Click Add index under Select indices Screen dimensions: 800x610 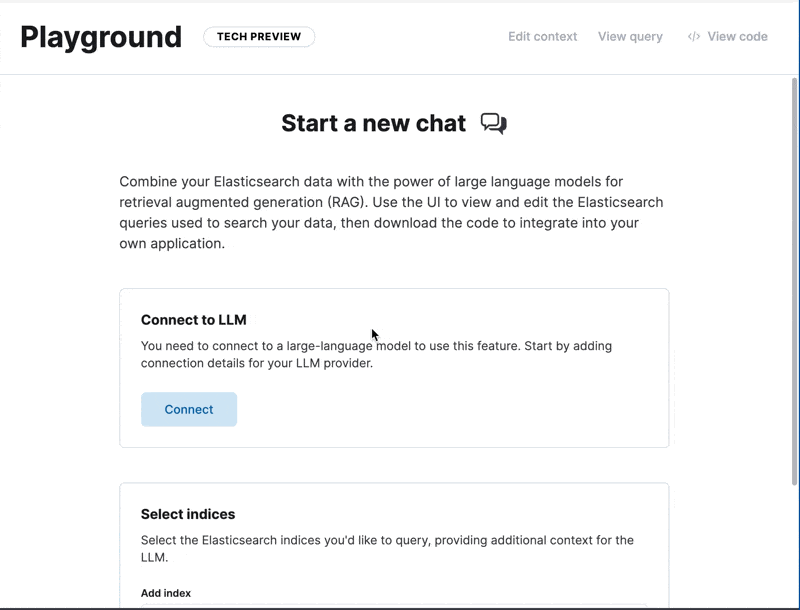pyautogui.click(x=164, y=592)
